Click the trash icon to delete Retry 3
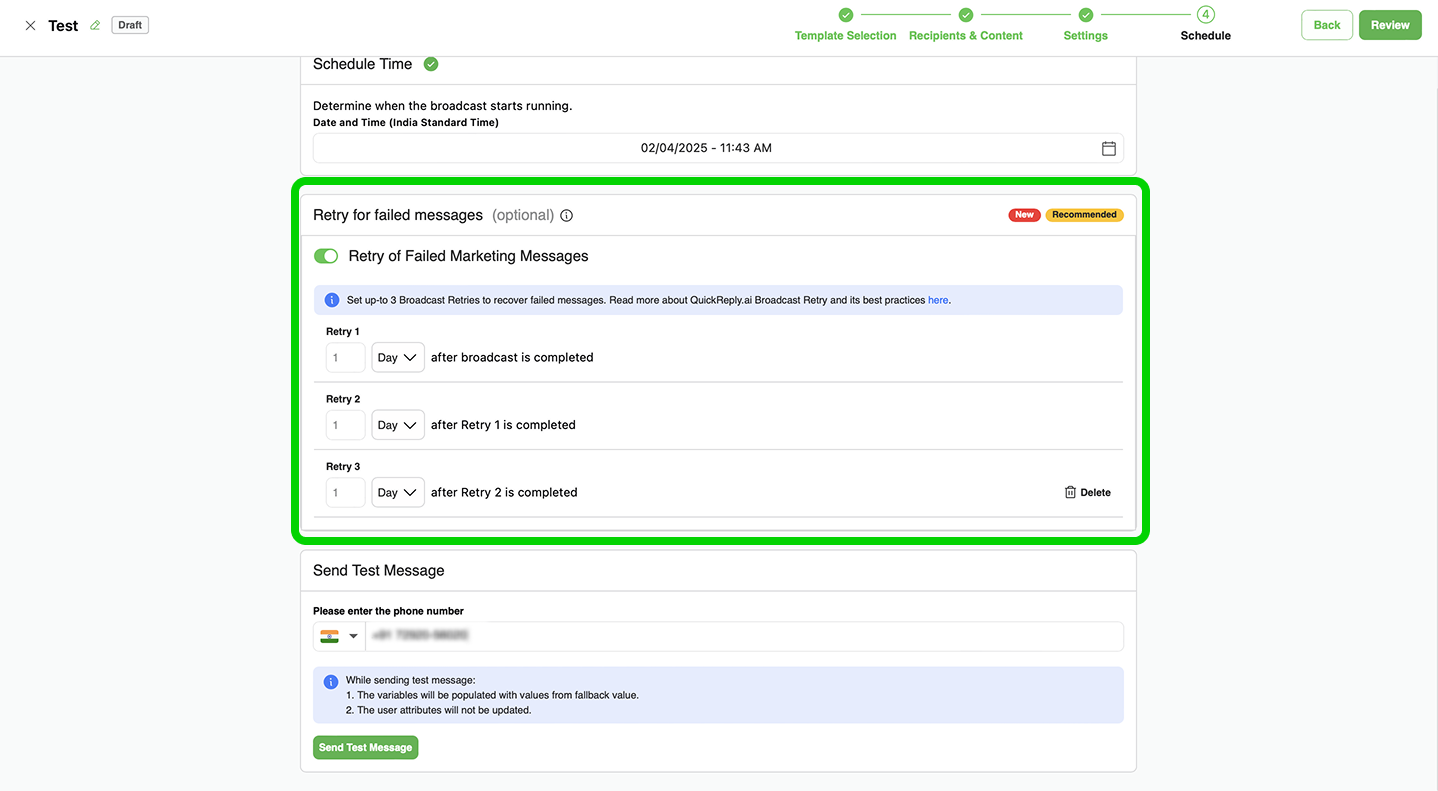 pos(1070,493)
